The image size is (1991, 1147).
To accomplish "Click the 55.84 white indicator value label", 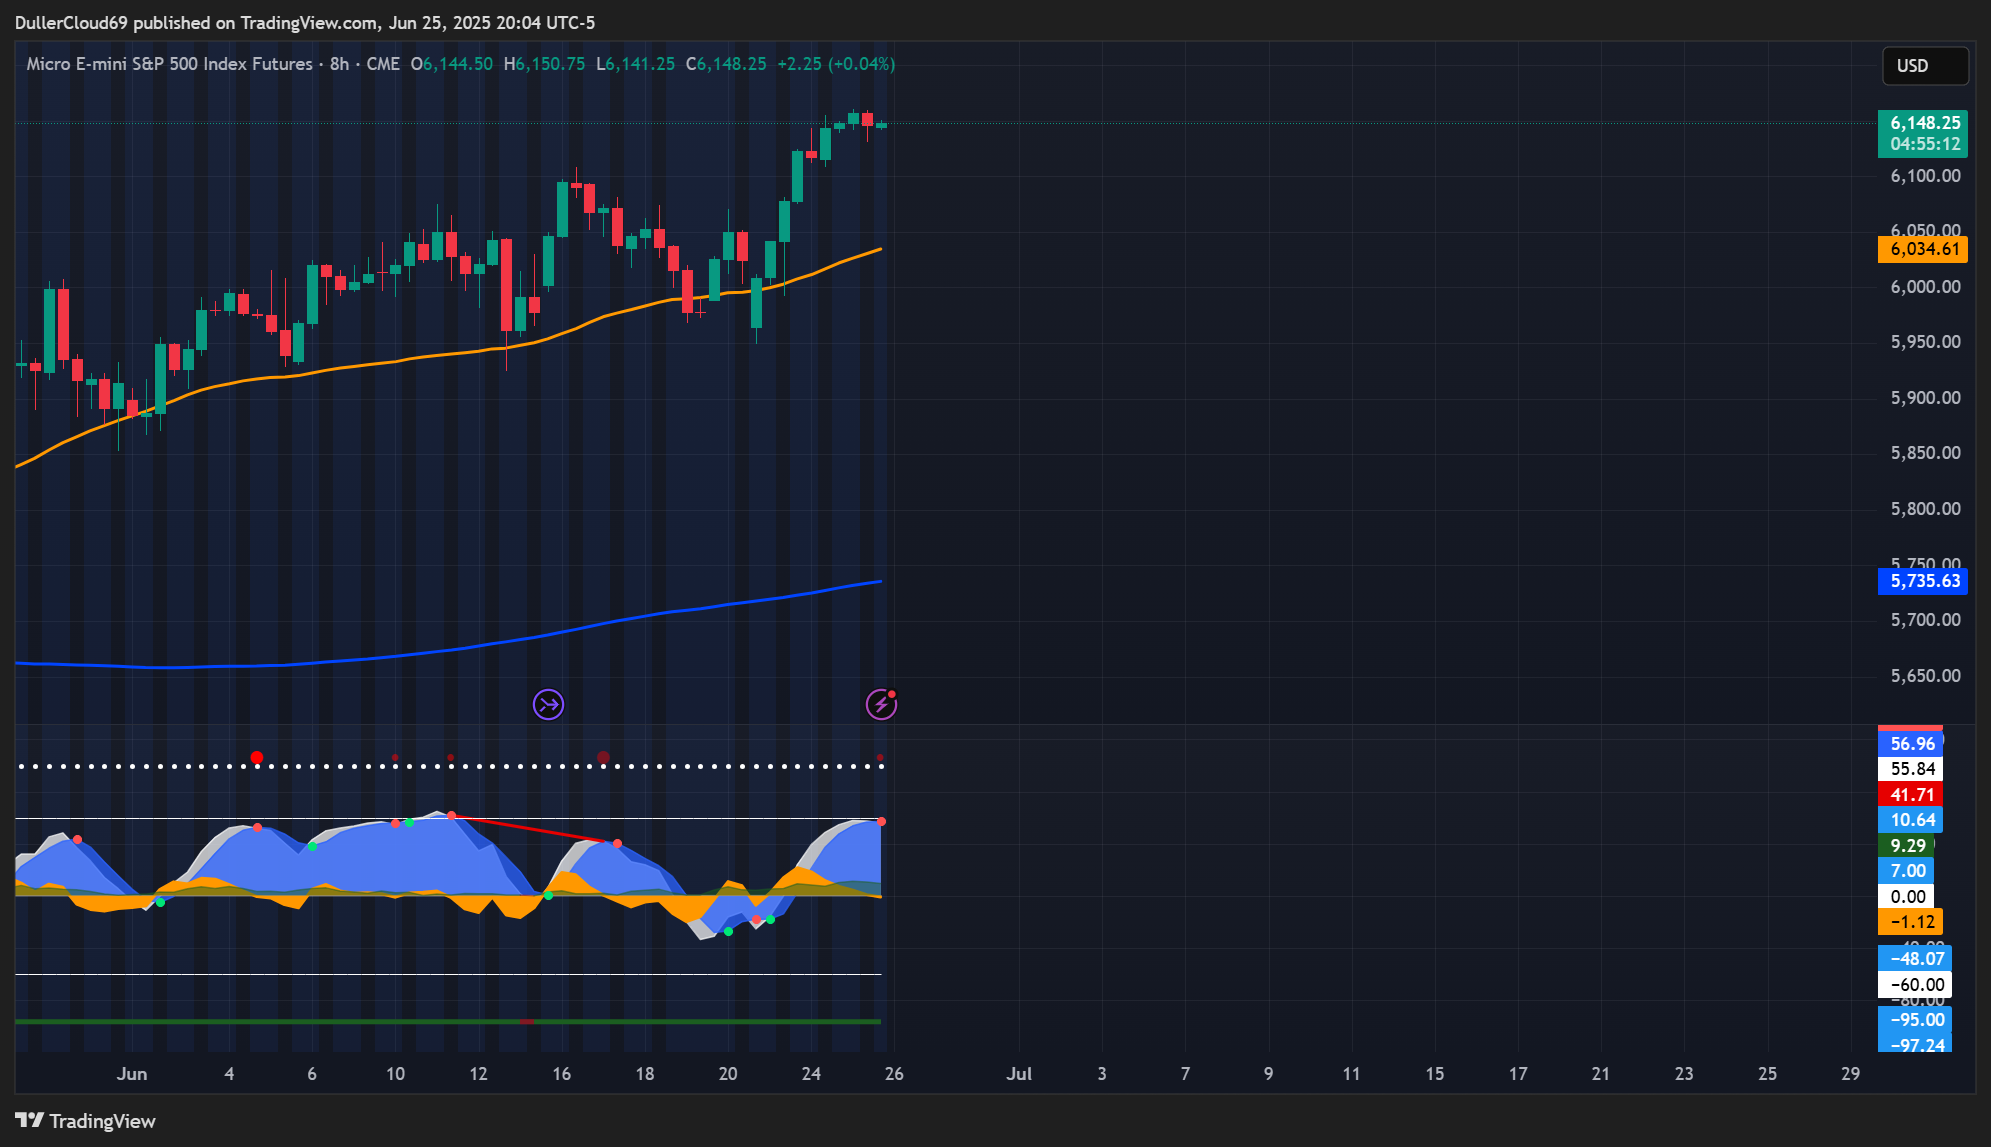I will coord(1910,769).
